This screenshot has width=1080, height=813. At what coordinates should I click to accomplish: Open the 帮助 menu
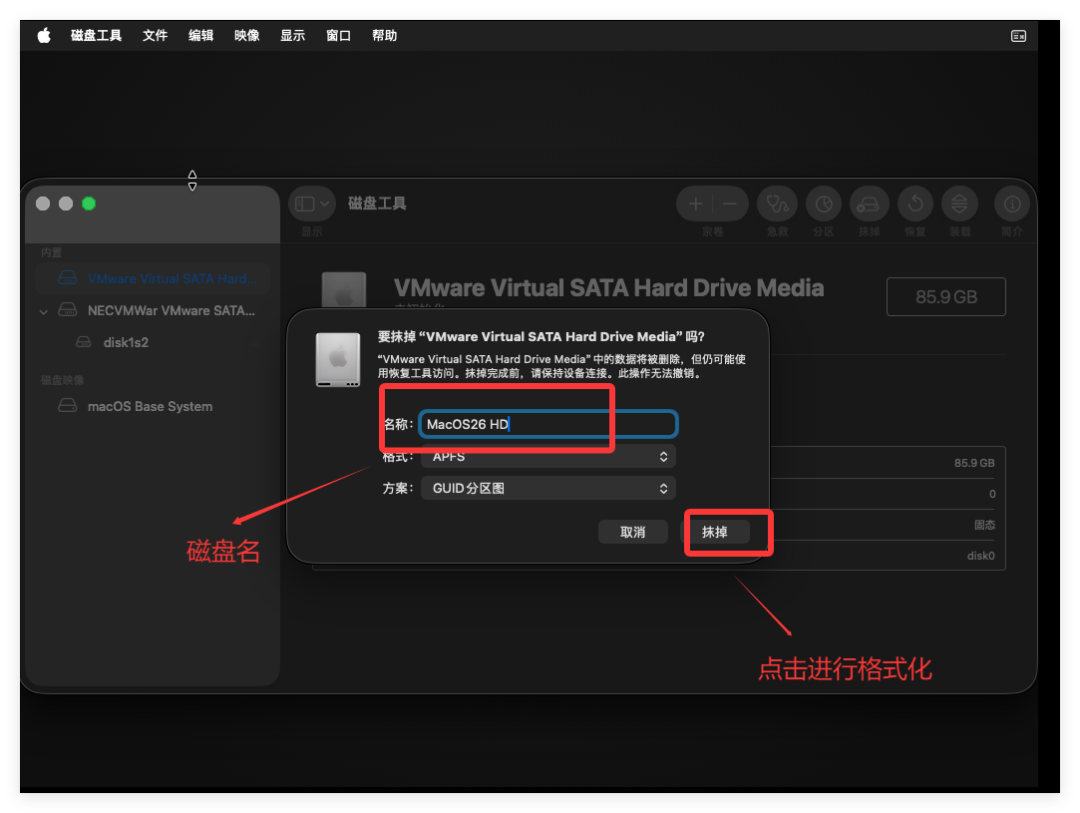[x=384, y=35]
